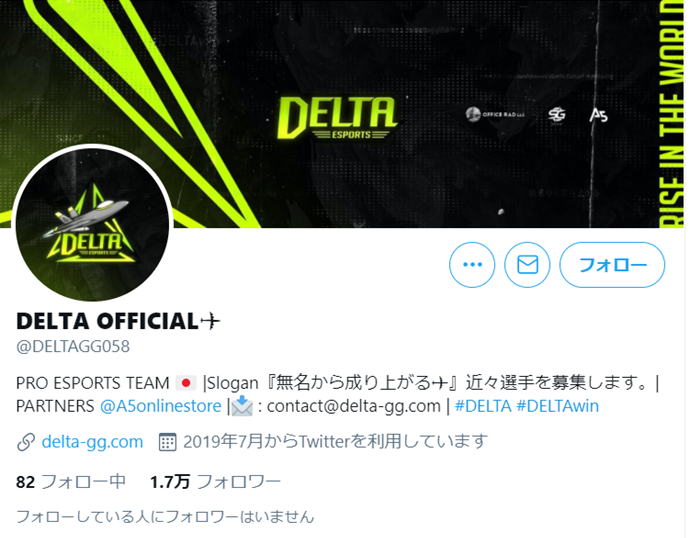Click the A5 sponsor logo in banner
This screenshot has width=690, height=538.
tap(598, 115)
